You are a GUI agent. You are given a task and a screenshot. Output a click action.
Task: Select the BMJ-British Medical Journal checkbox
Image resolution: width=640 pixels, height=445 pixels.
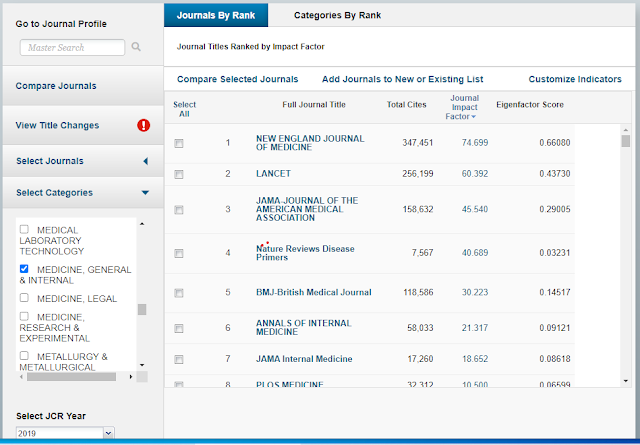coord(179,293)
